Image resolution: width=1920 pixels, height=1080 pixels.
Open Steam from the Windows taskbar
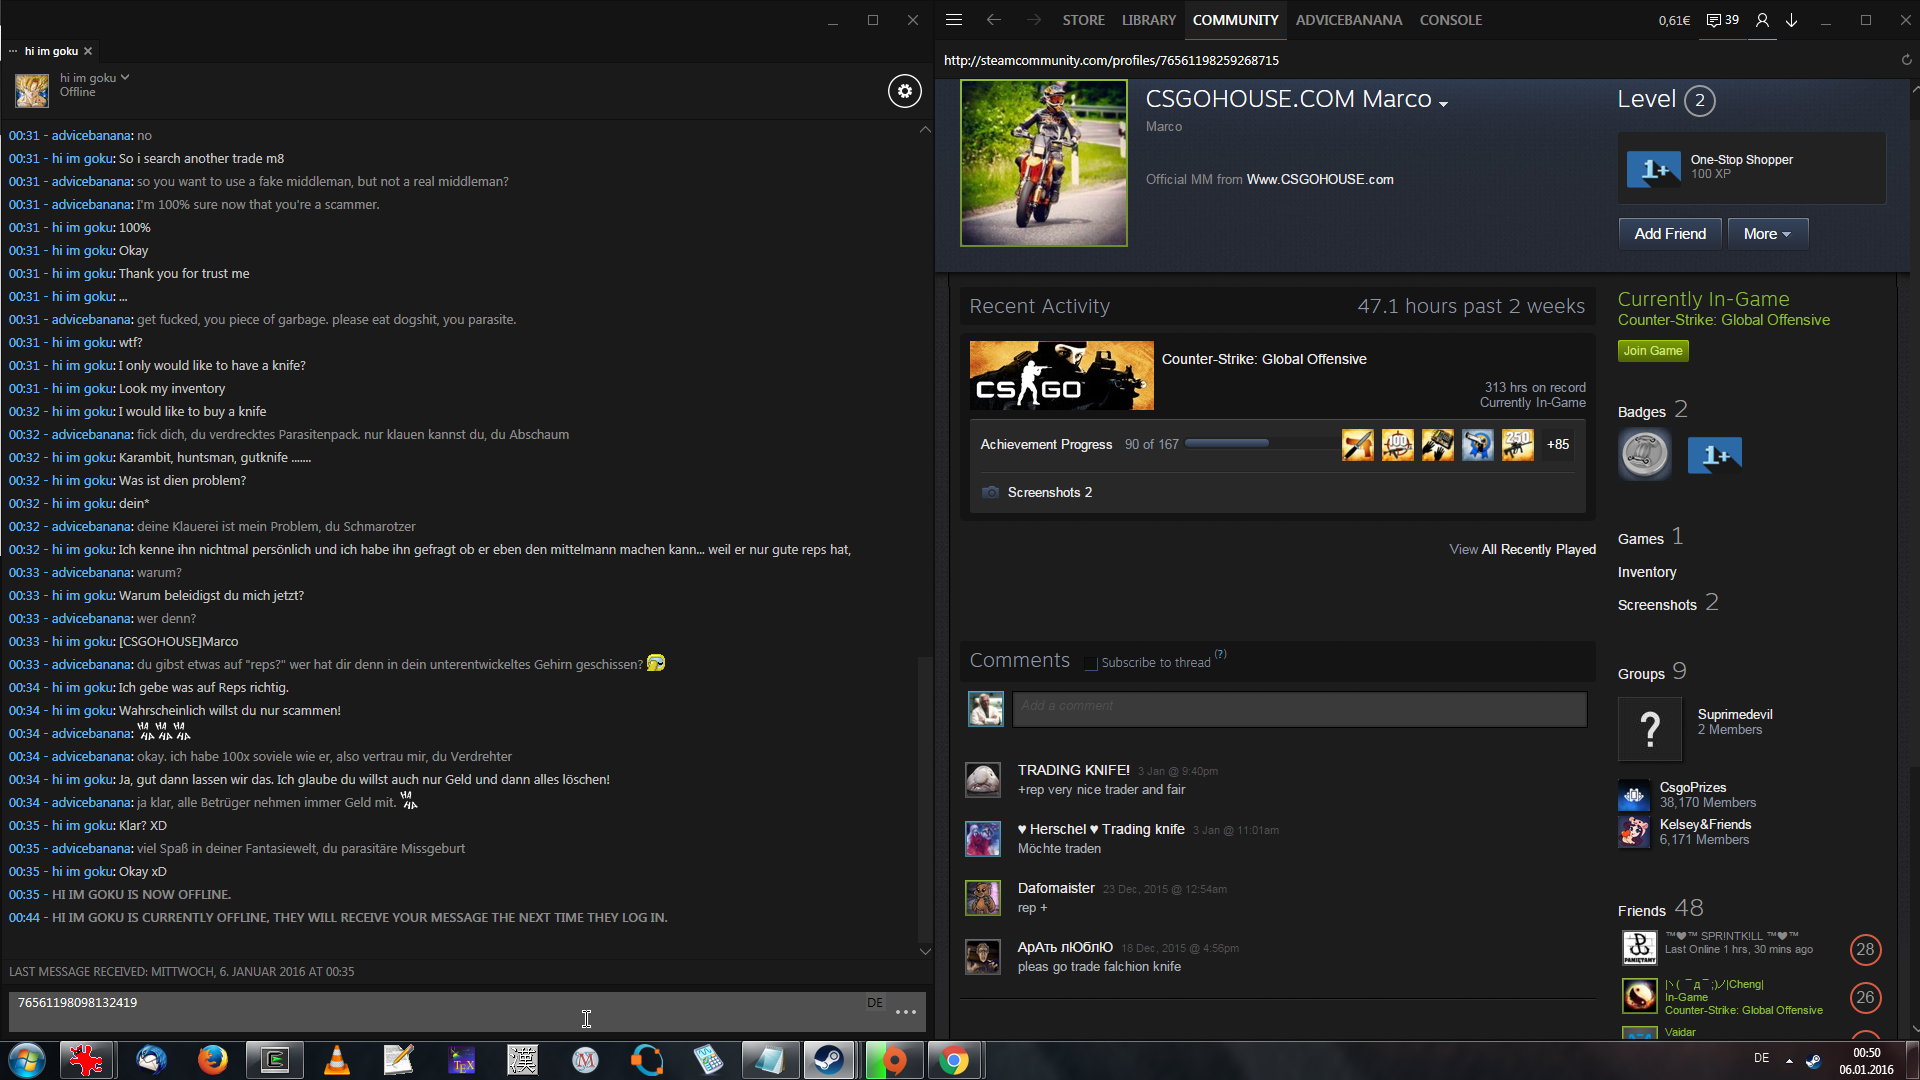tap(828, 1060)
